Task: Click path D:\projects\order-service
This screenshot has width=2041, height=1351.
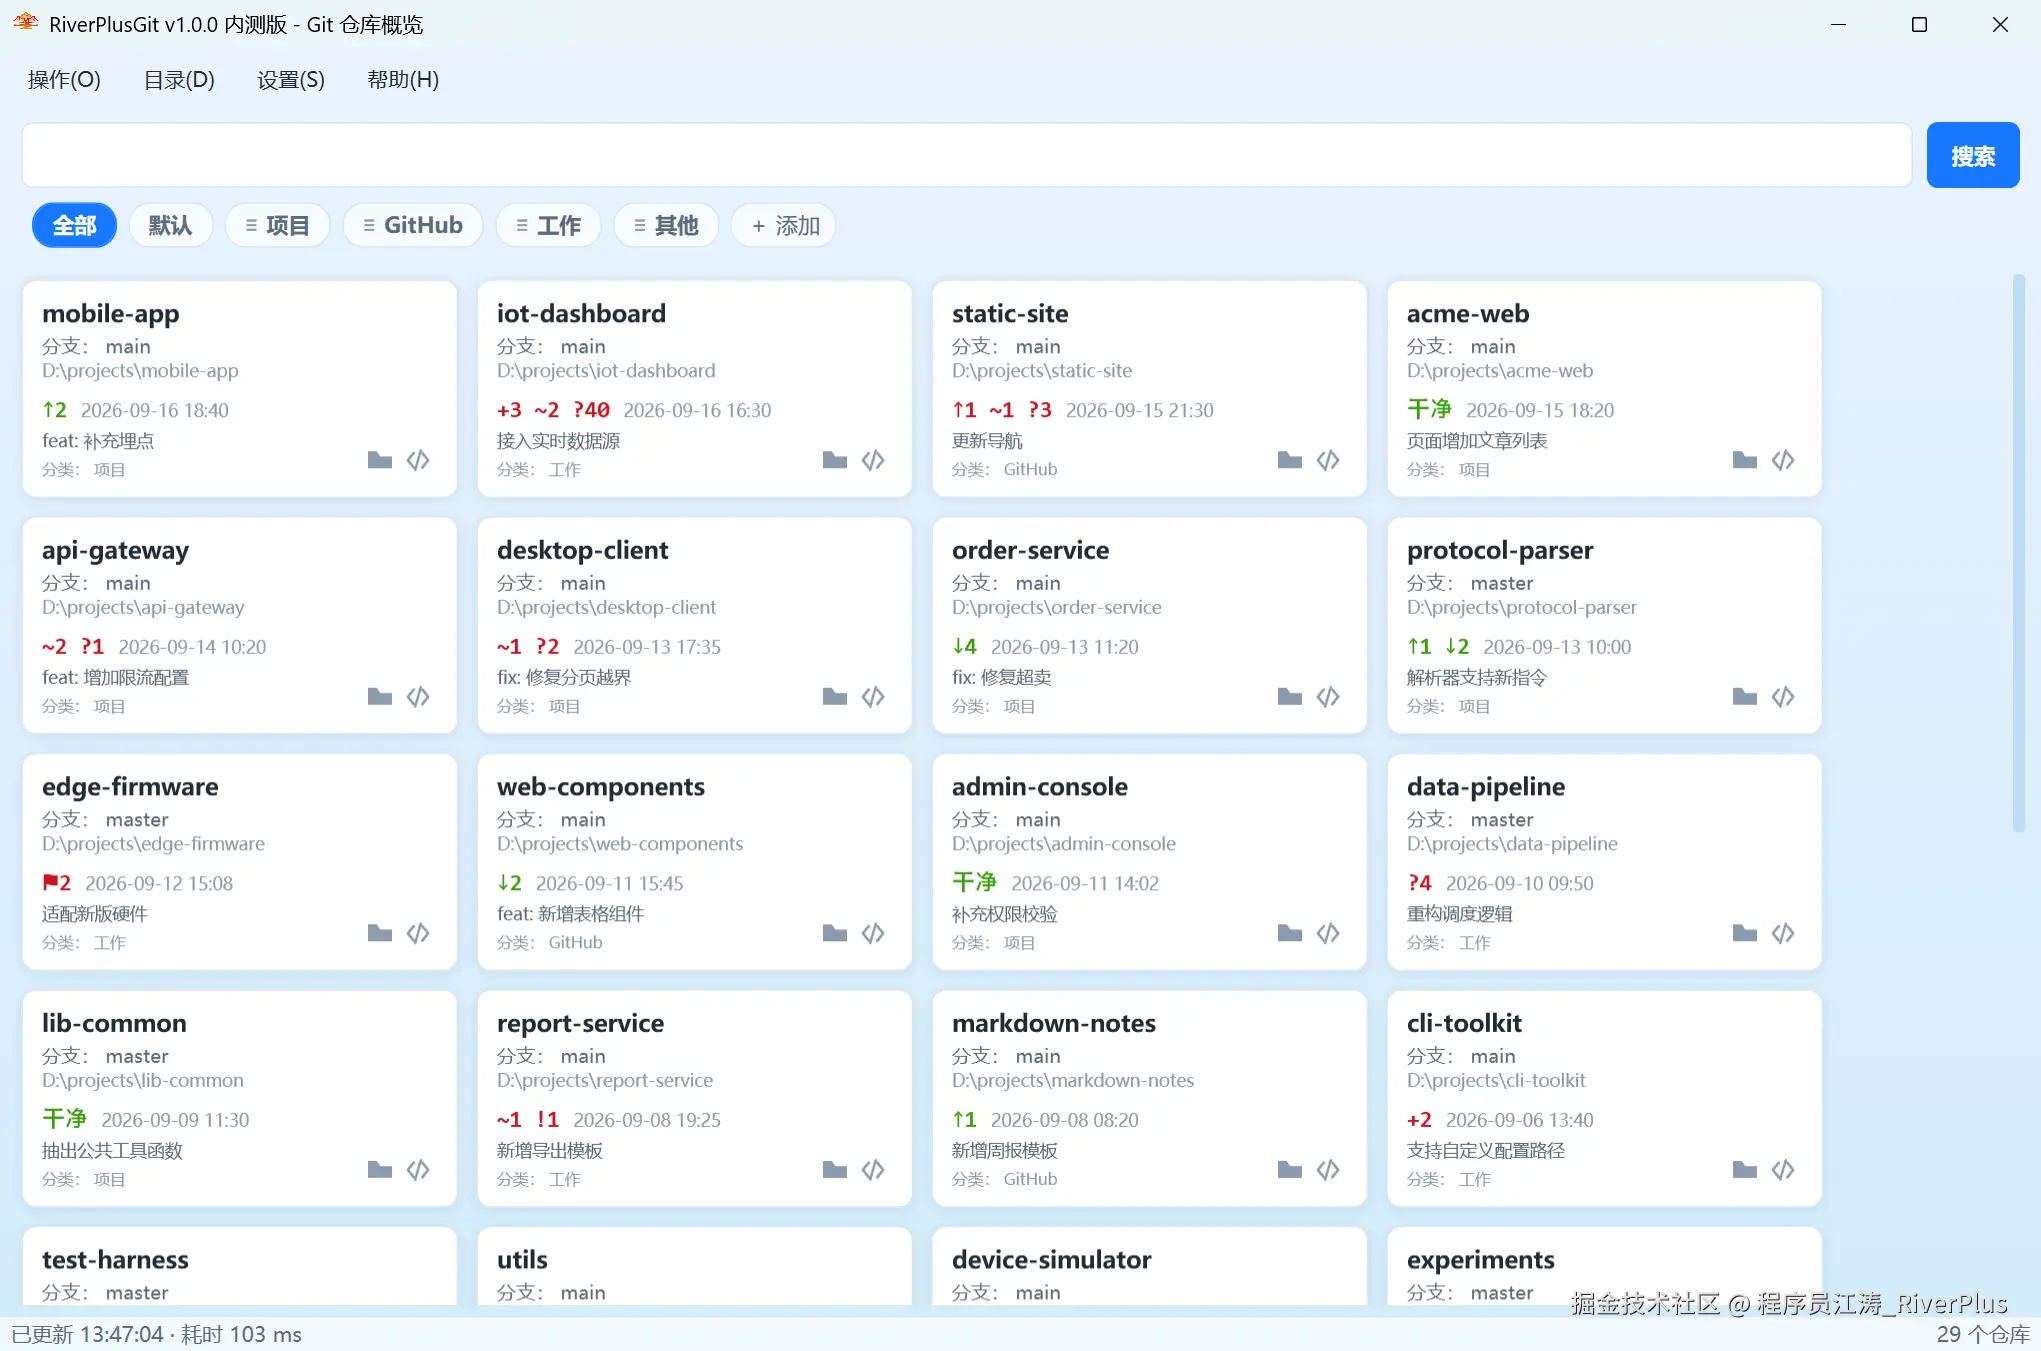Action: click(1057, 607)
